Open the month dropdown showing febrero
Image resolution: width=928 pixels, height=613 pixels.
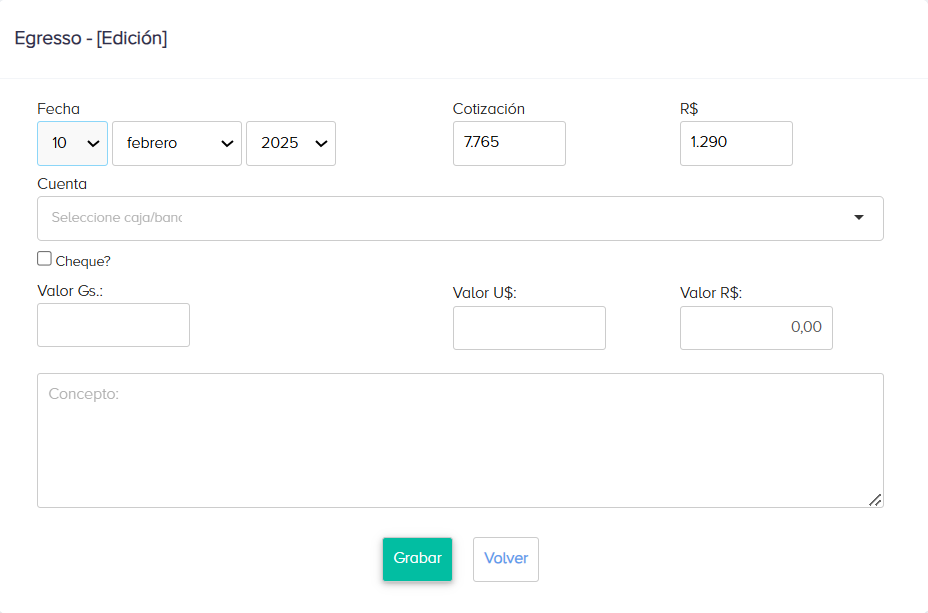[x=176, y=143]
